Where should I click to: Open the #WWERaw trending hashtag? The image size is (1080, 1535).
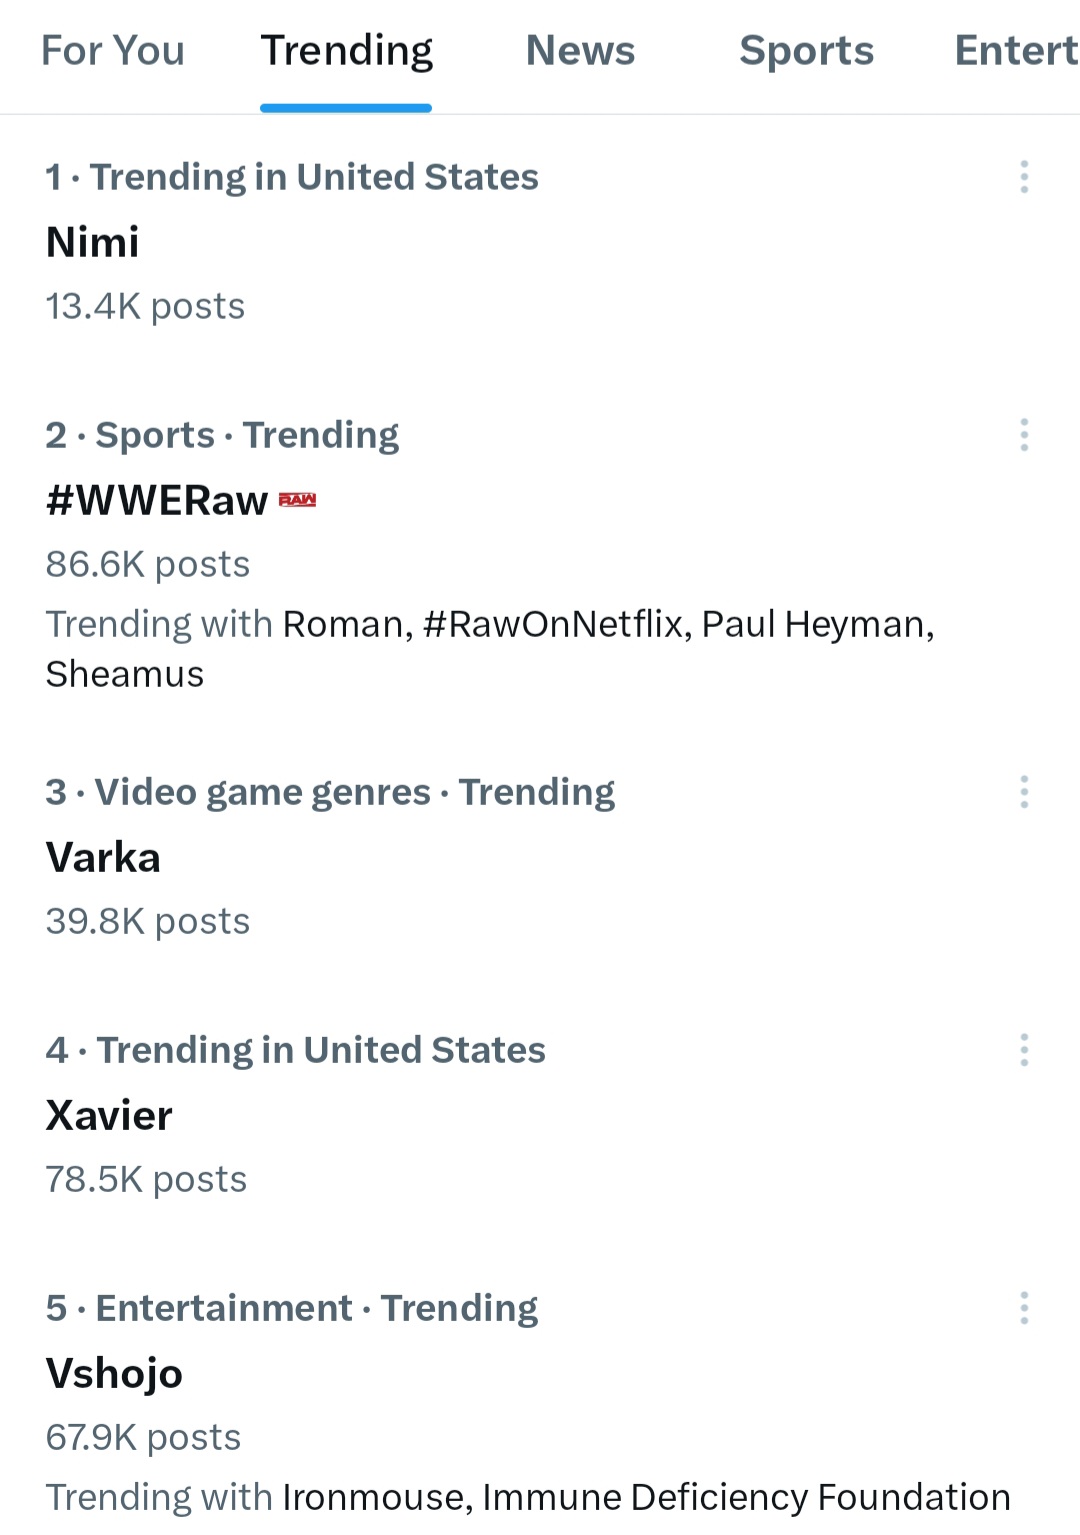coord(157,500)
